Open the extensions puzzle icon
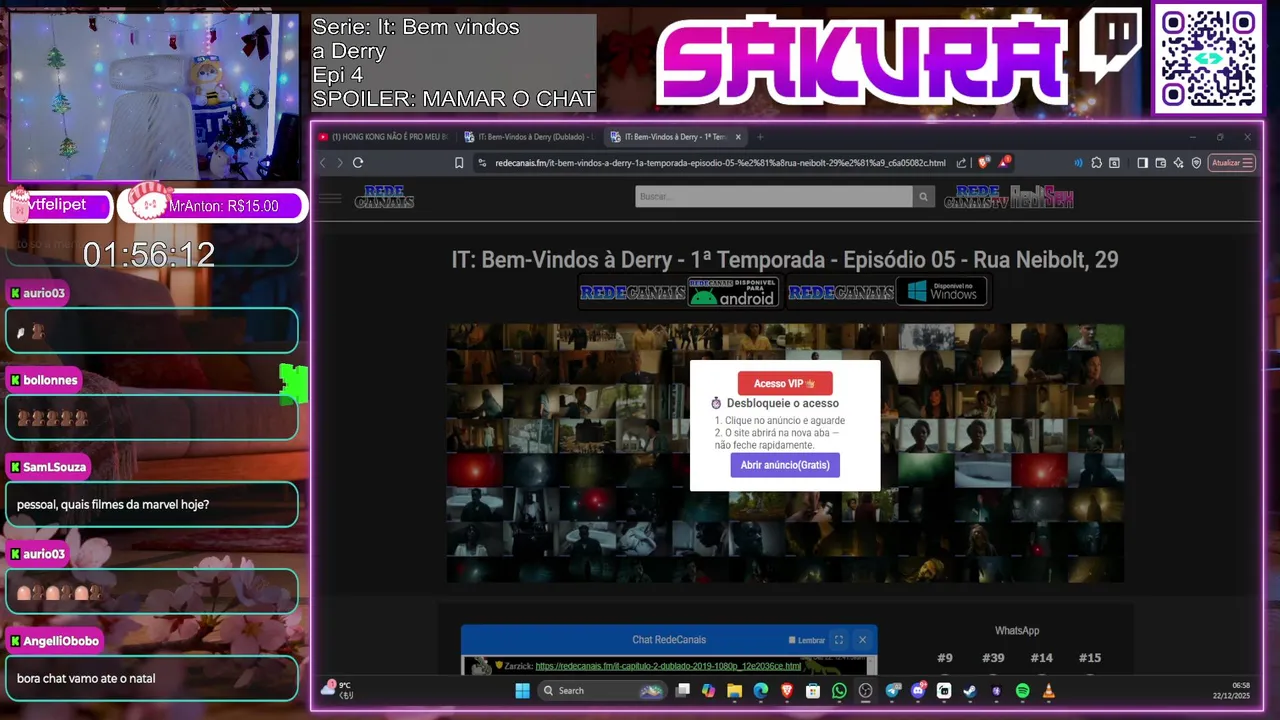 (1097, 163)
